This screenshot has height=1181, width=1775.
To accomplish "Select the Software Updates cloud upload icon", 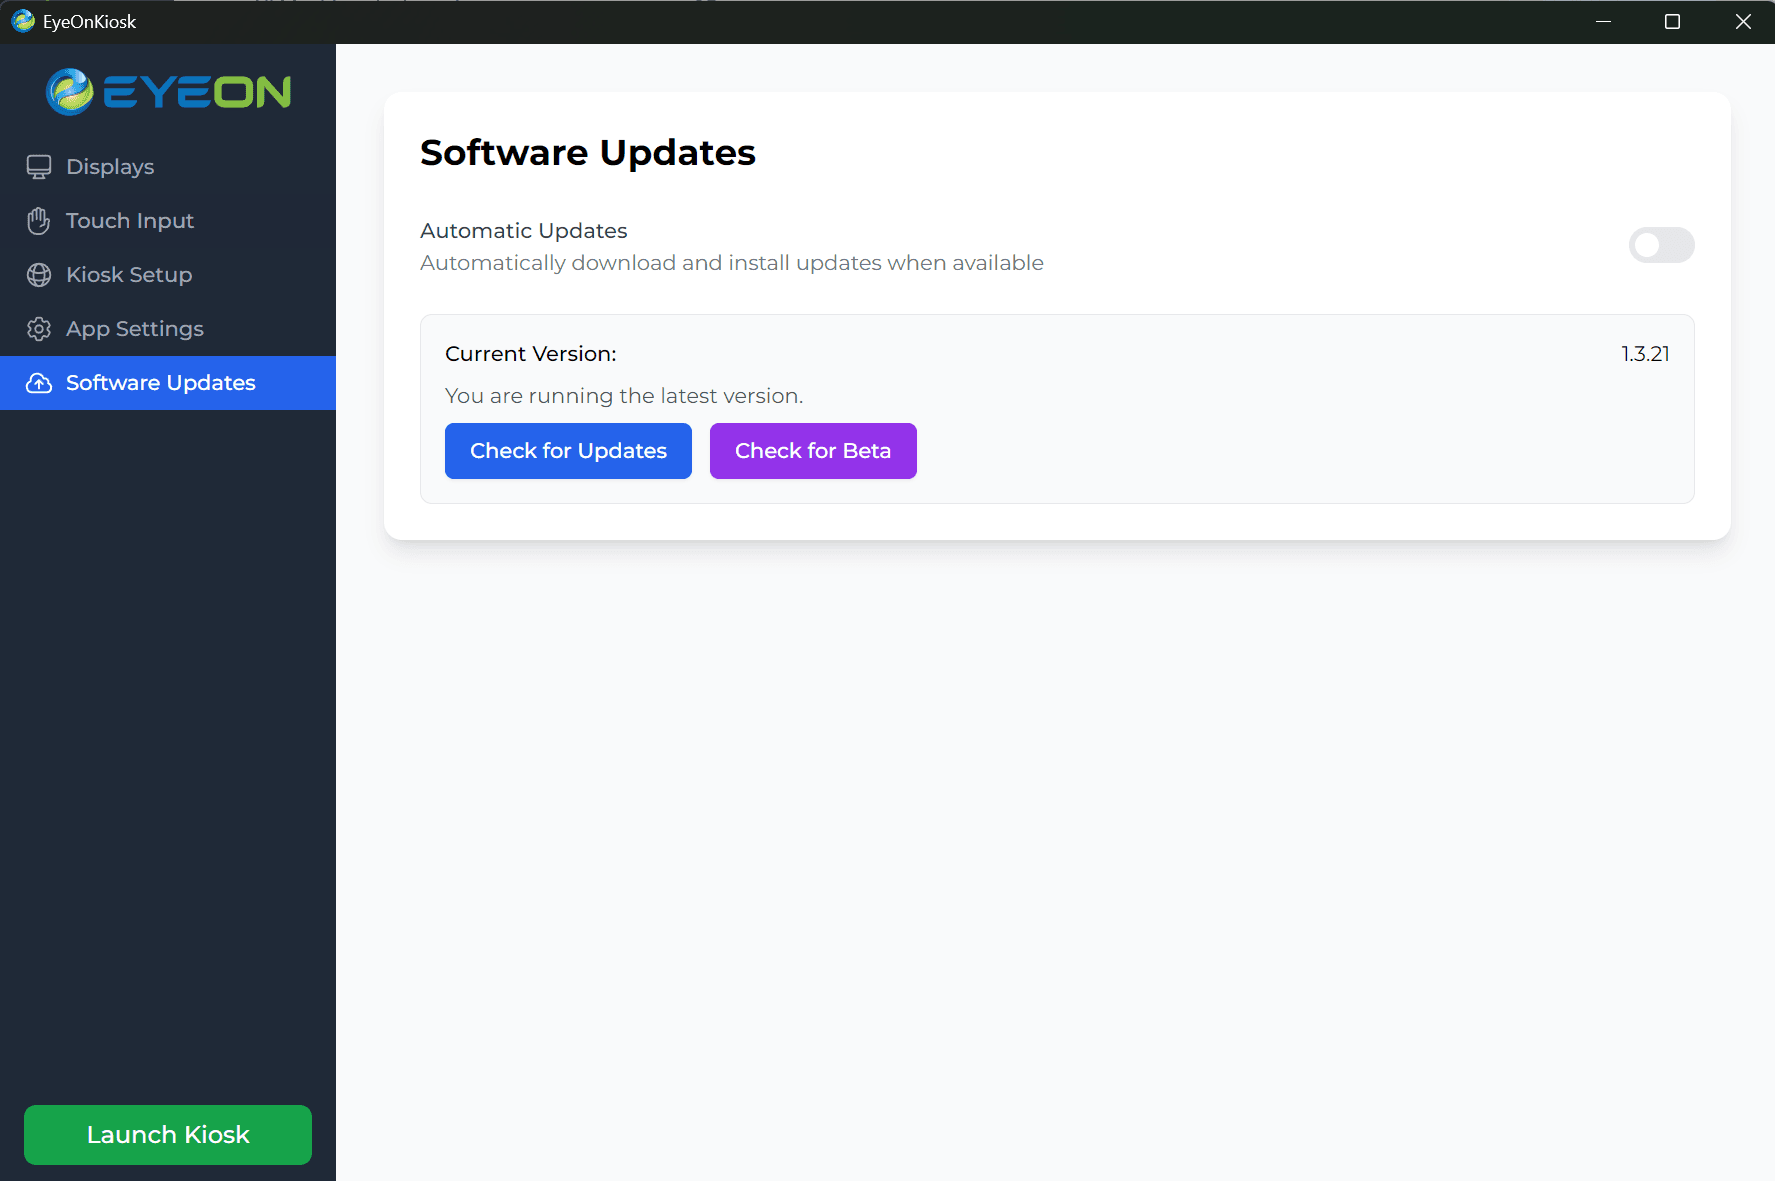I will tap(39, 383).
